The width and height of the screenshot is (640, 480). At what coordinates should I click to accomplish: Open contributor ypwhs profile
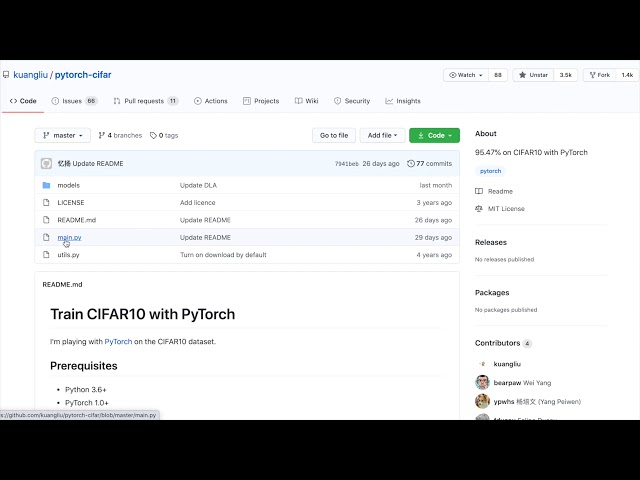(537, 402)
